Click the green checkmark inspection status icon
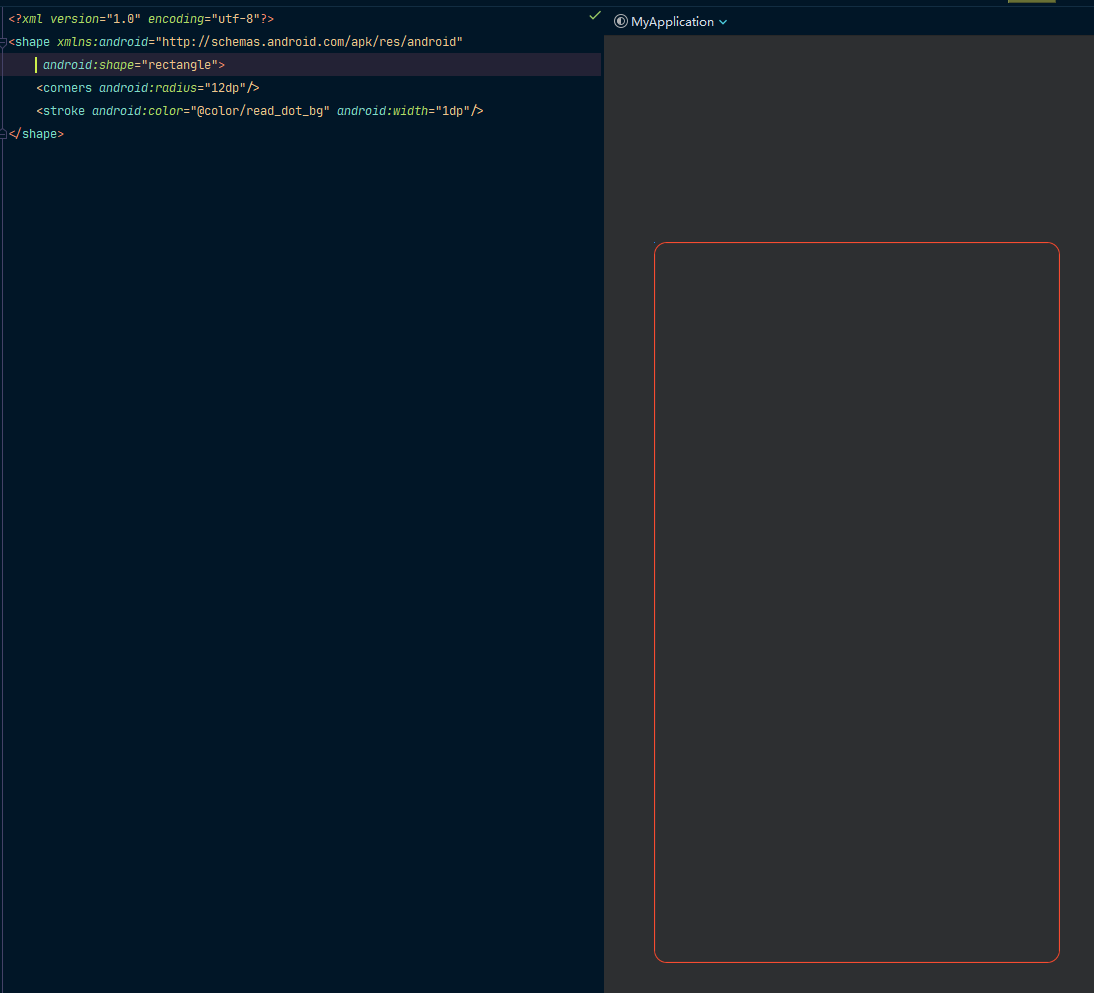1094x993 pixels. click(x=595, y=16)
